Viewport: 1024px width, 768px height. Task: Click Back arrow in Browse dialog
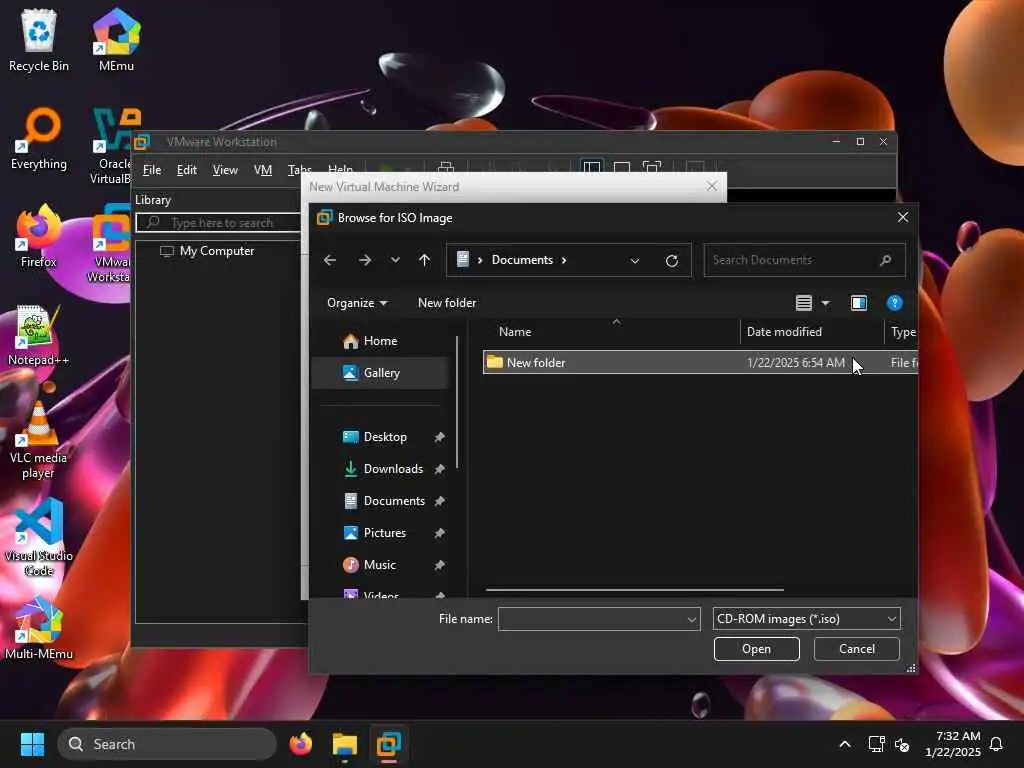pyautogui.click(x=330, y=260)
